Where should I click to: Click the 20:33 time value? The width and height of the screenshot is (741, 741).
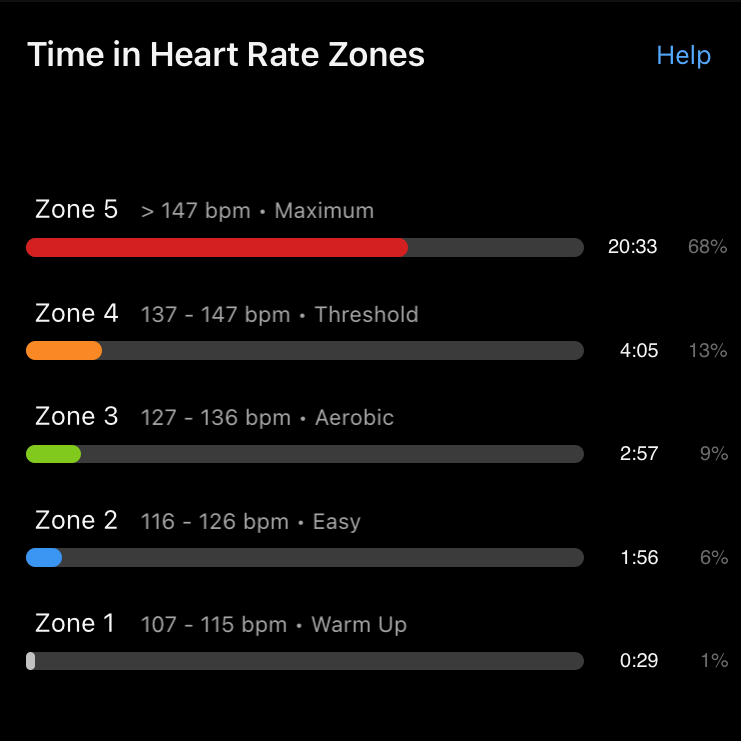tap(632, 247)
